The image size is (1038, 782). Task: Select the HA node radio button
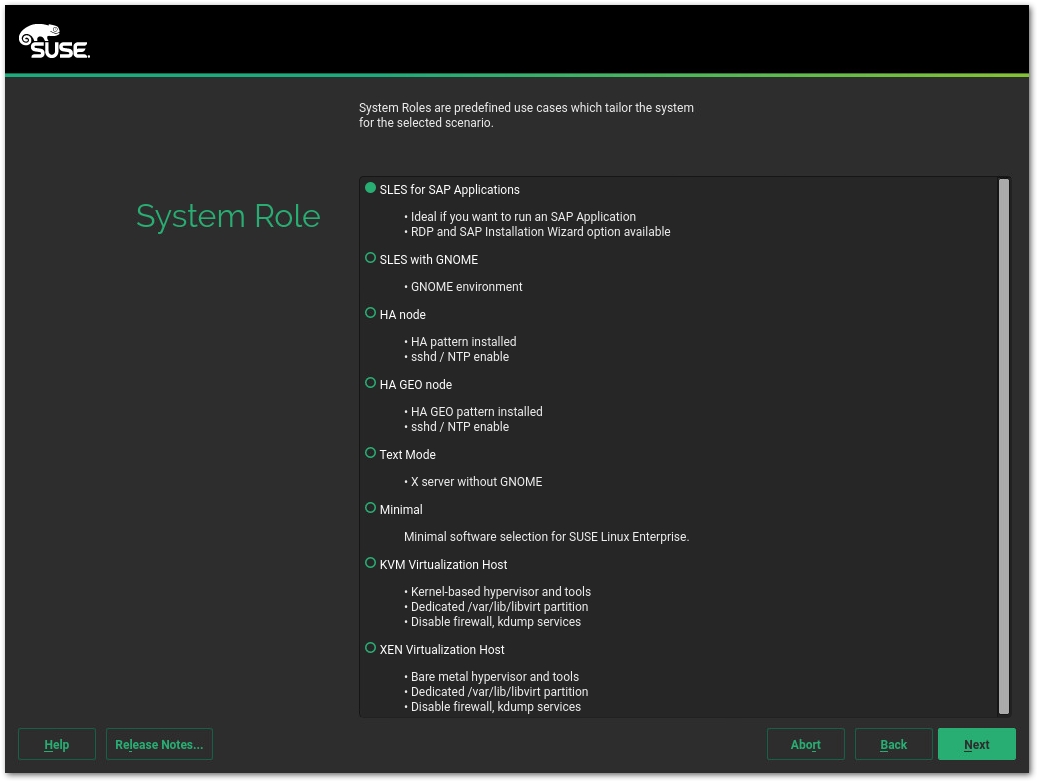371,313
